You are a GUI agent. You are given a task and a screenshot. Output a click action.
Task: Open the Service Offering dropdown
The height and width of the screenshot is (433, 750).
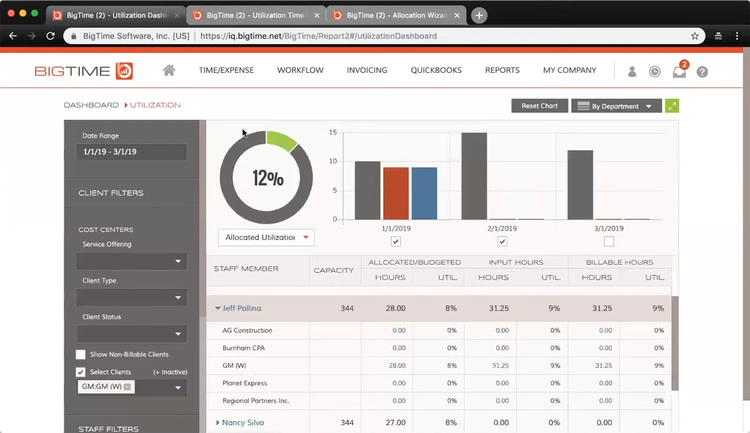132,261
